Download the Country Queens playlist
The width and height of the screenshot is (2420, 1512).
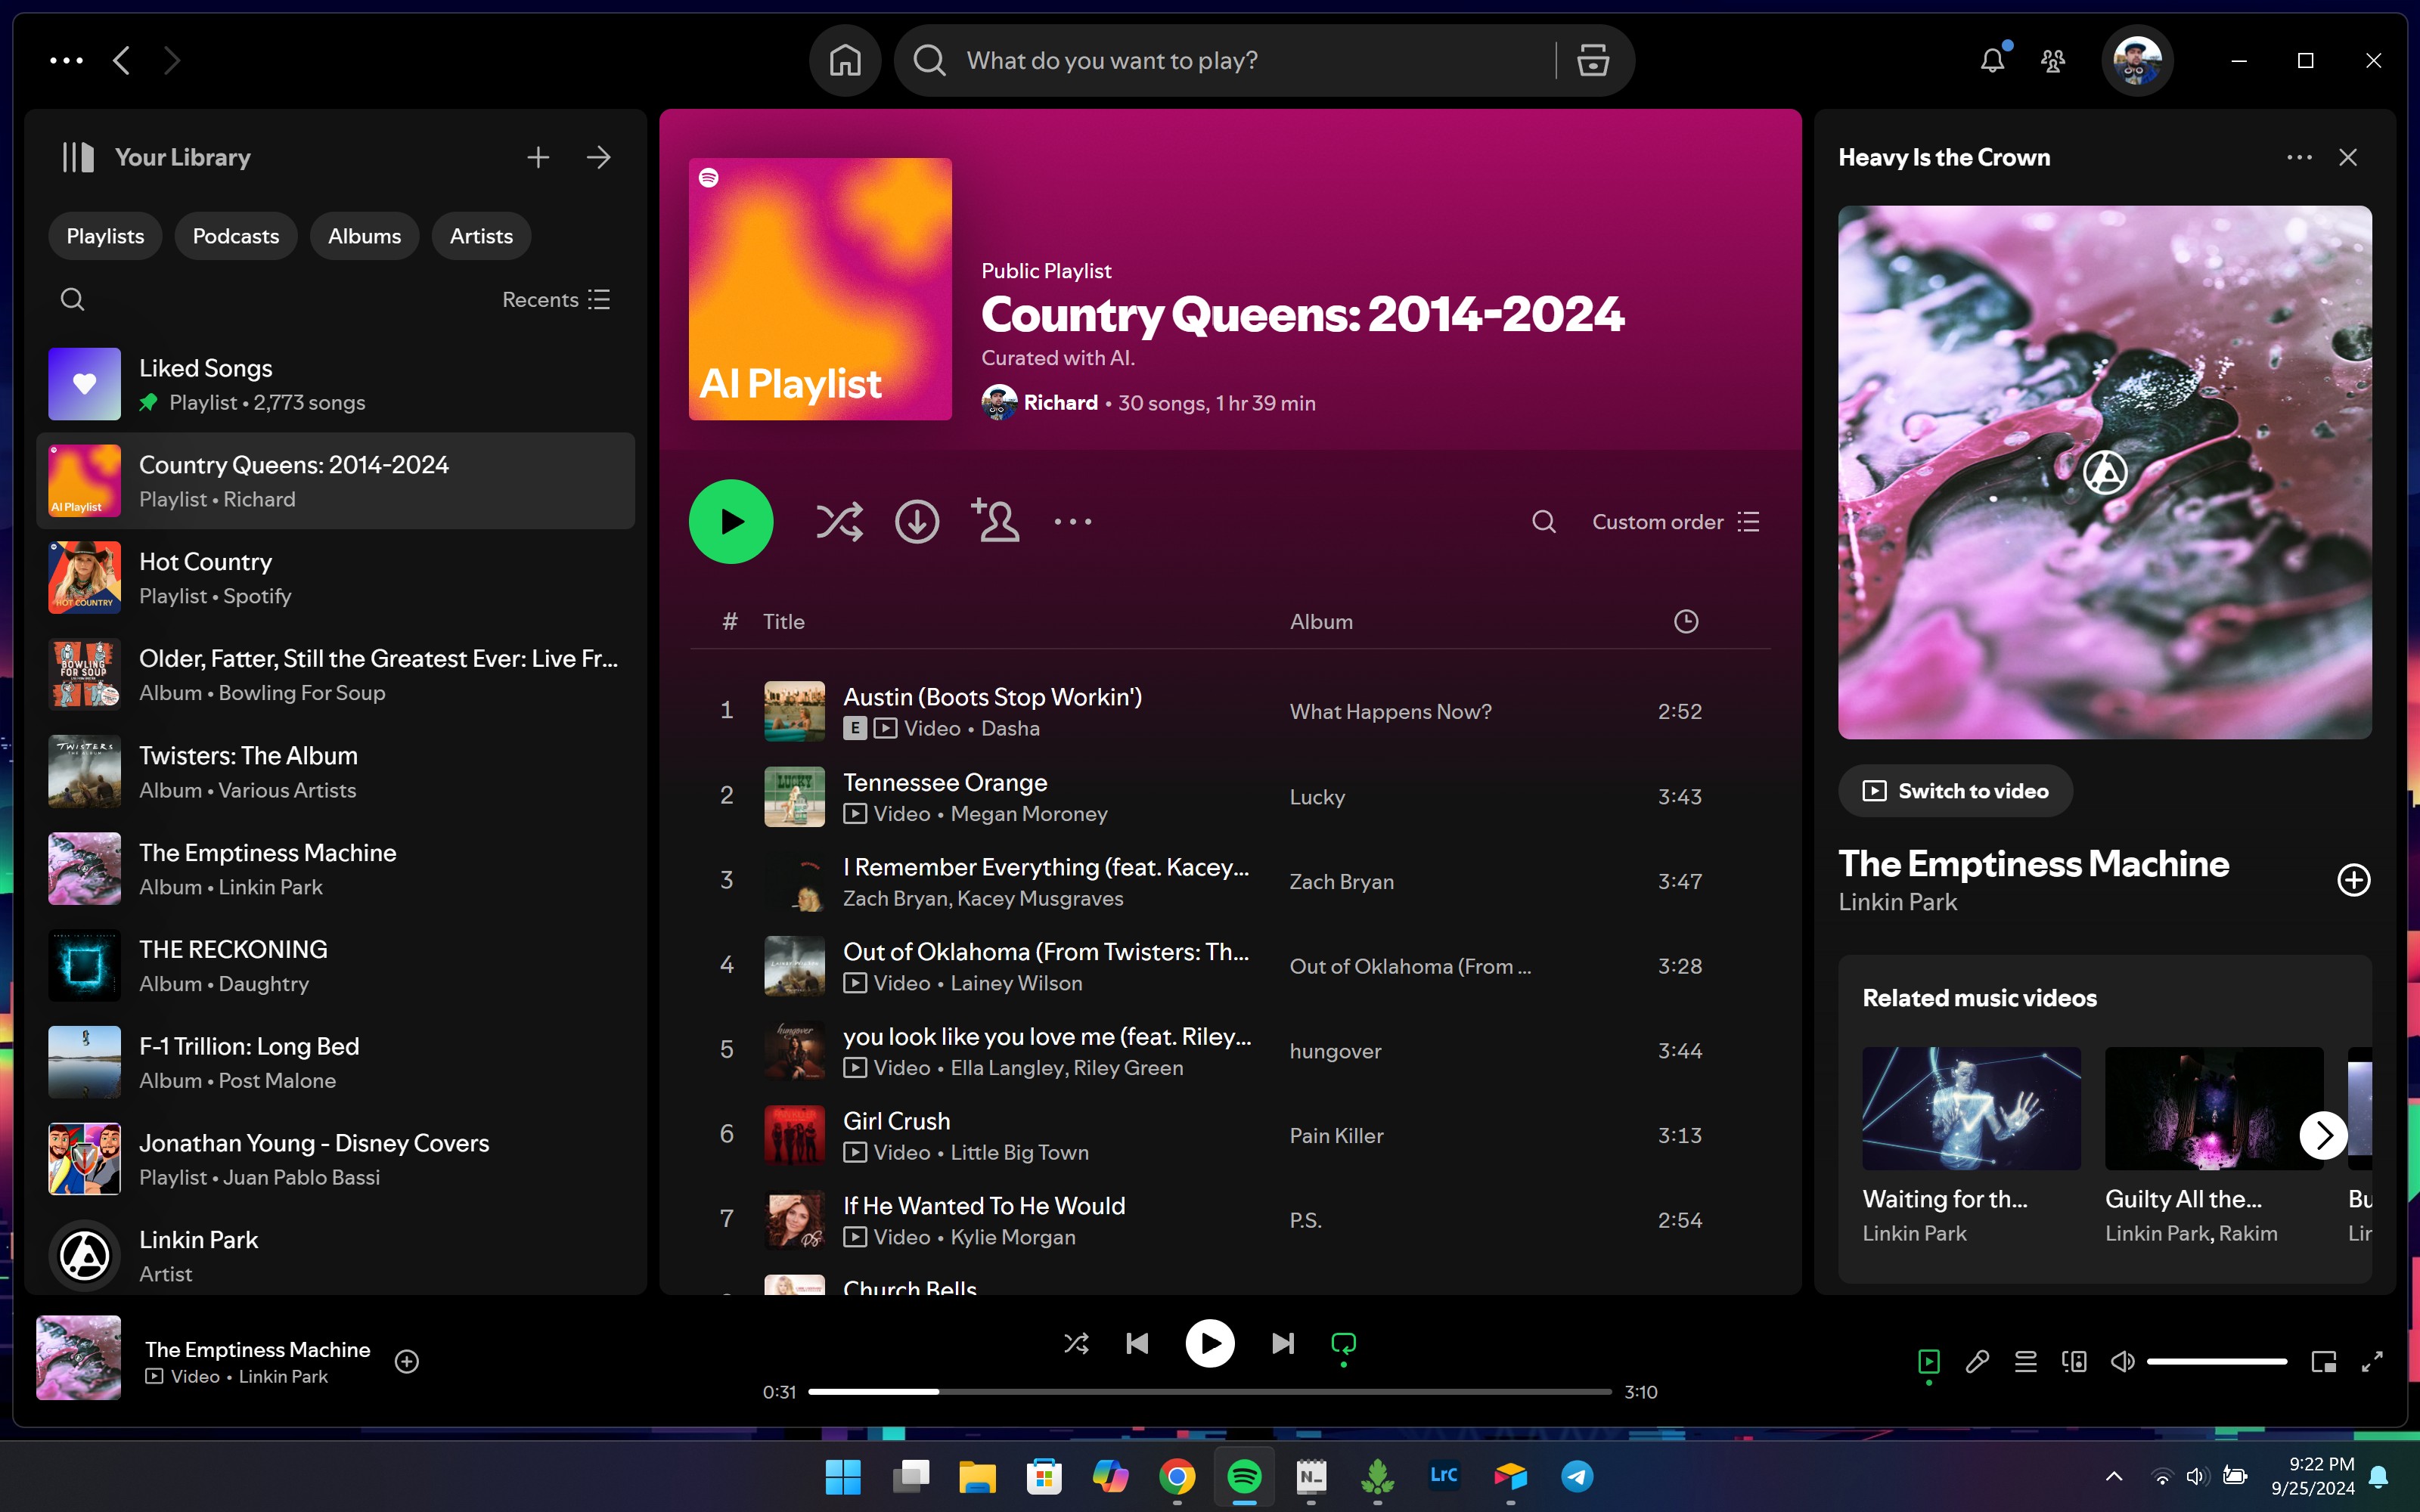coord(916,522)
